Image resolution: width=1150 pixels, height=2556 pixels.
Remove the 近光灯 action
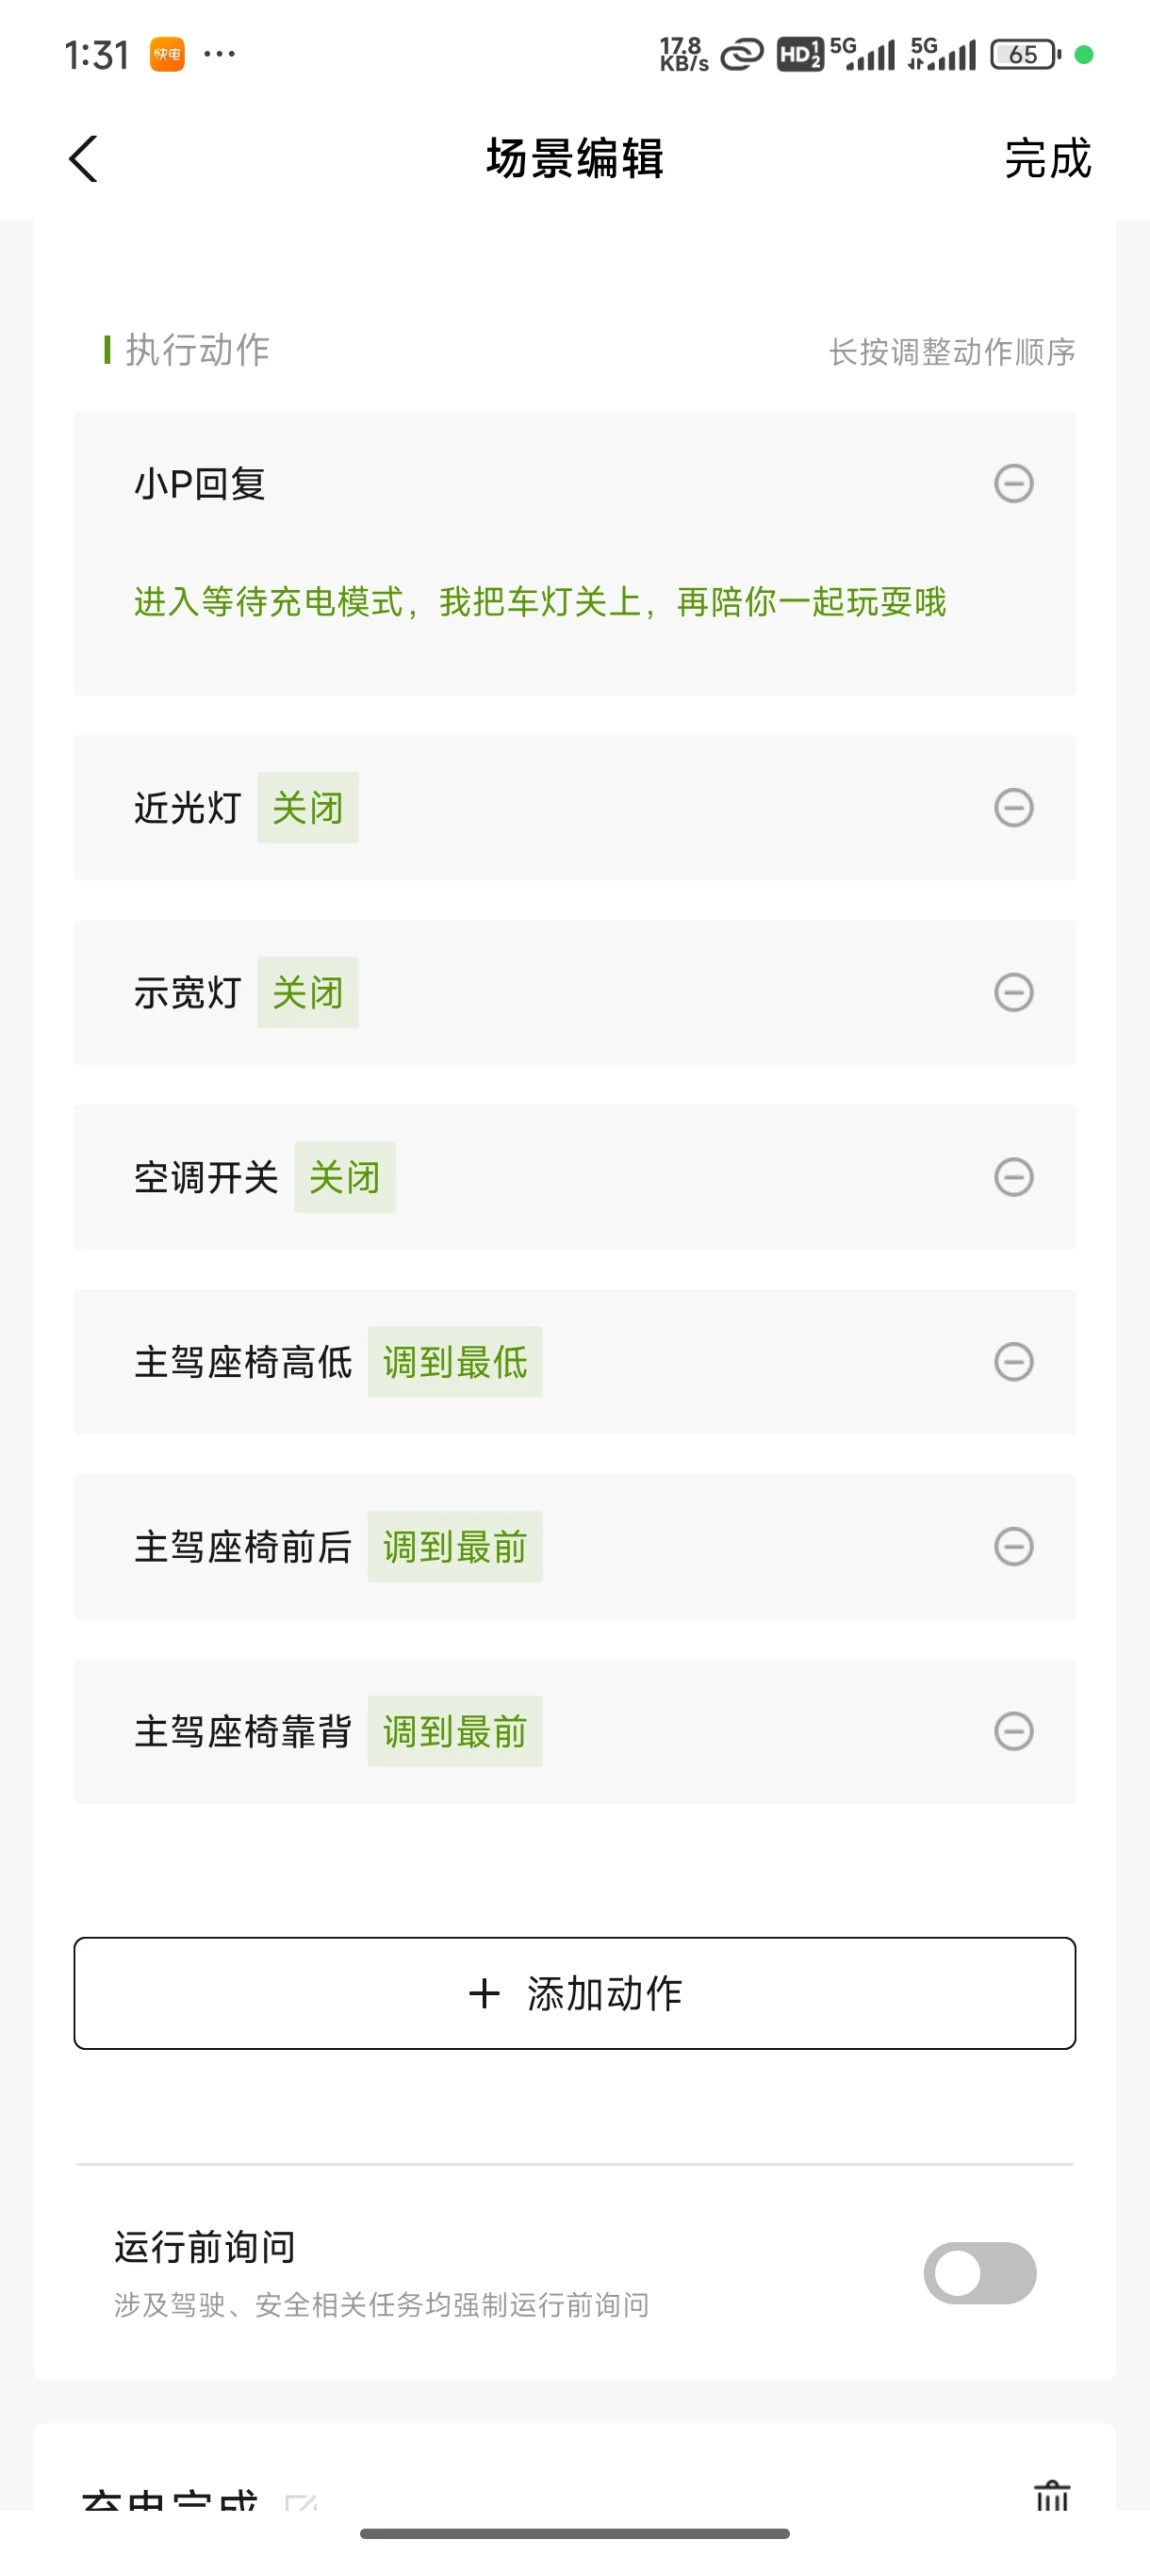point(1013,807)
